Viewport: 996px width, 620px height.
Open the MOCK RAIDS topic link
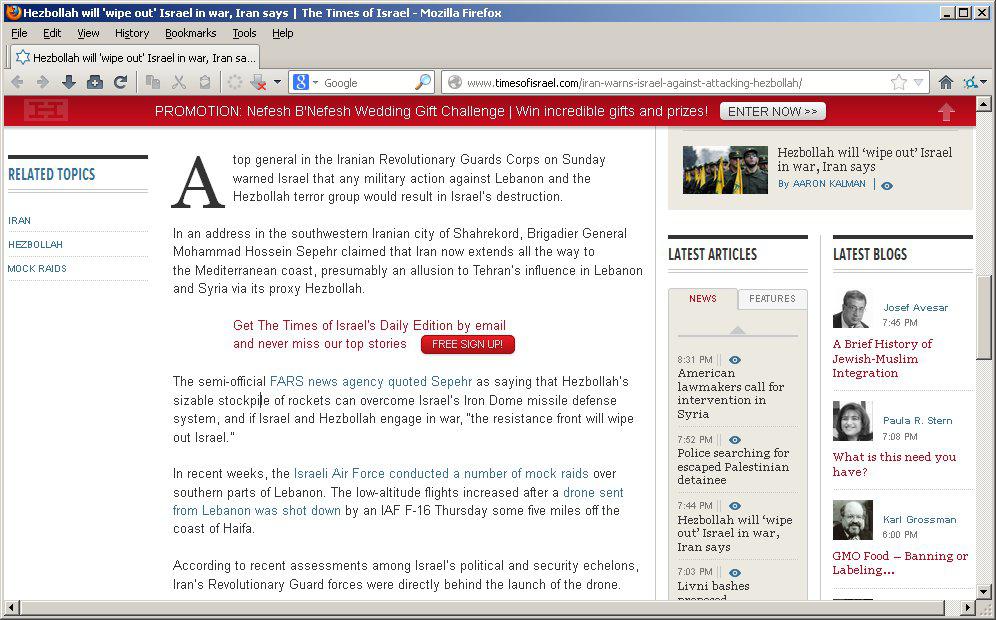(37, 269)
